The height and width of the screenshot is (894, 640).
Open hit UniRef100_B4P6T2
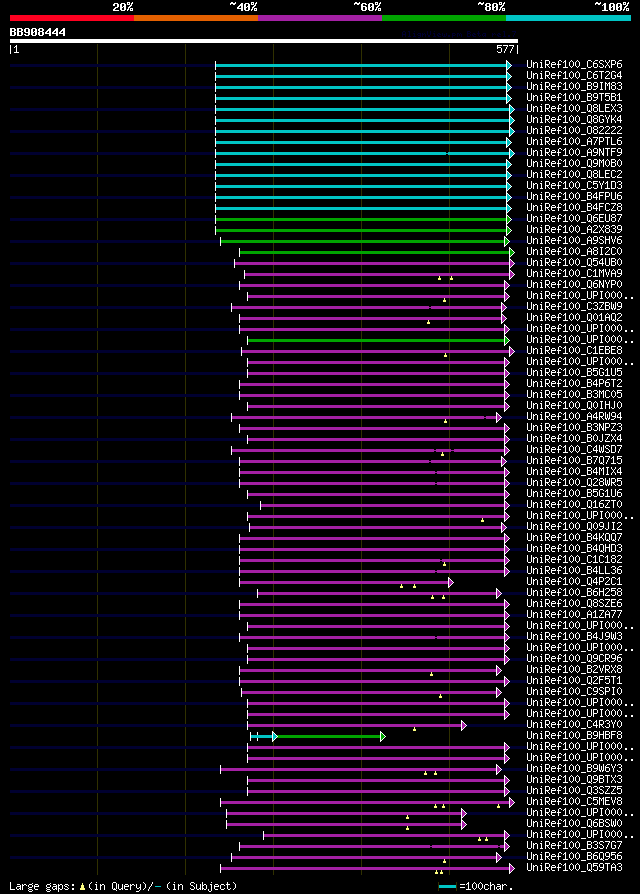pos(574,384)
